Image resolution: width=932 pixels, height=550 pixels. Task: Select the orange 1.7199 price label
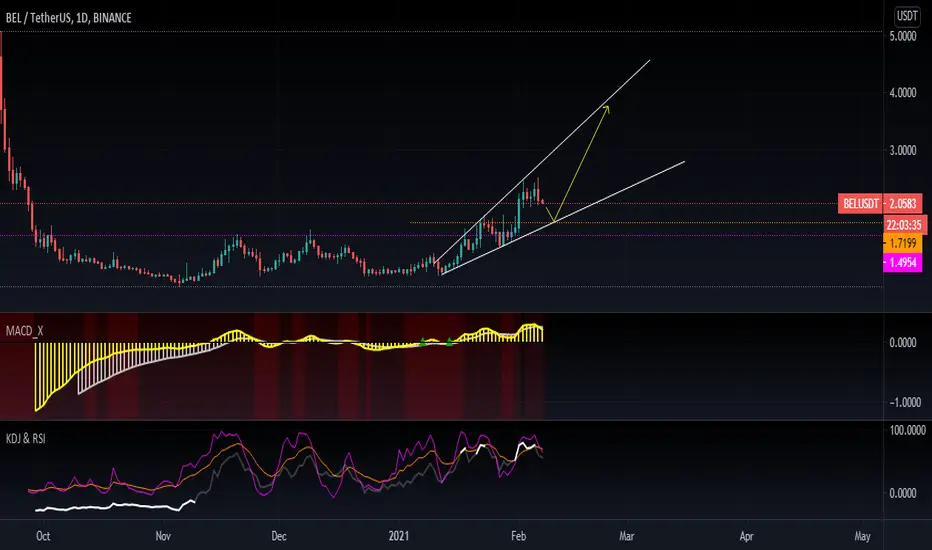902,243
